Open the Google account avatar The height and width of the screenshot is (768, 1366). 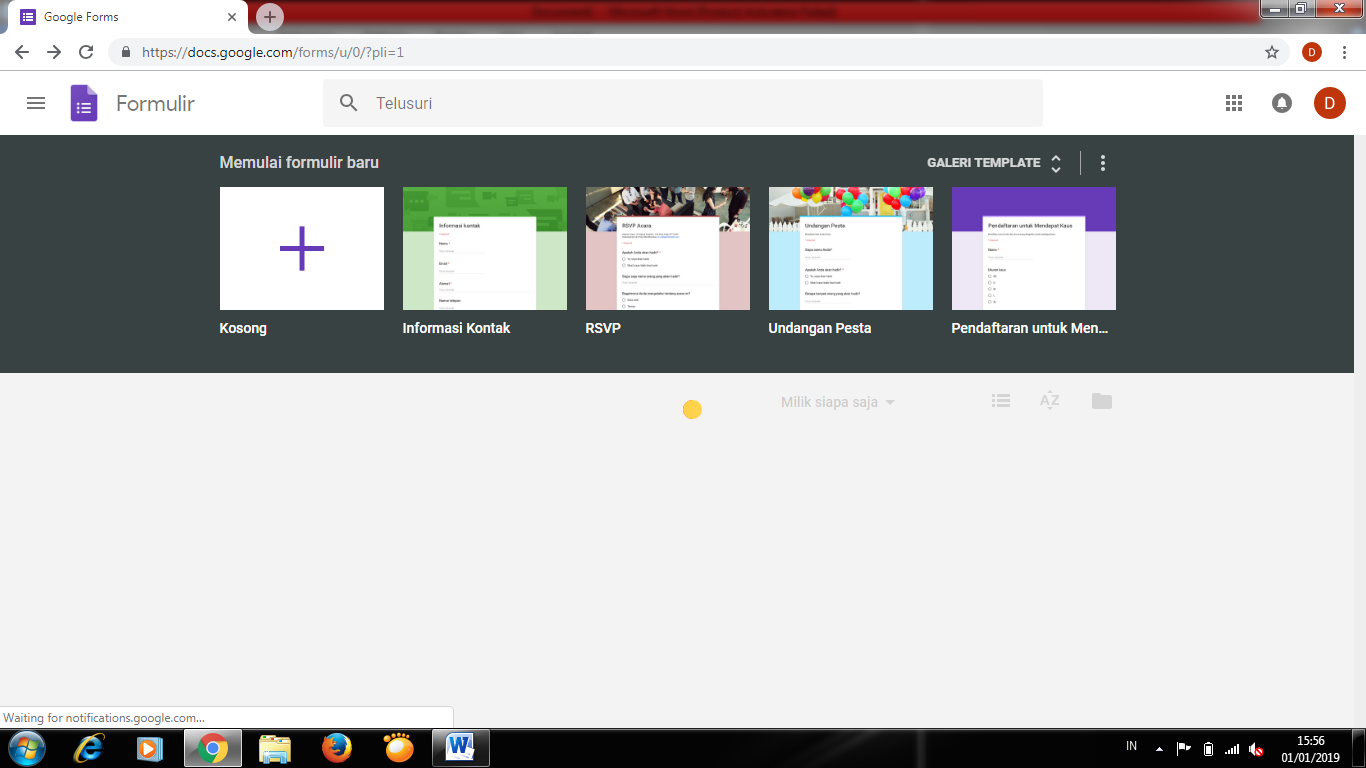point(1329,103)
